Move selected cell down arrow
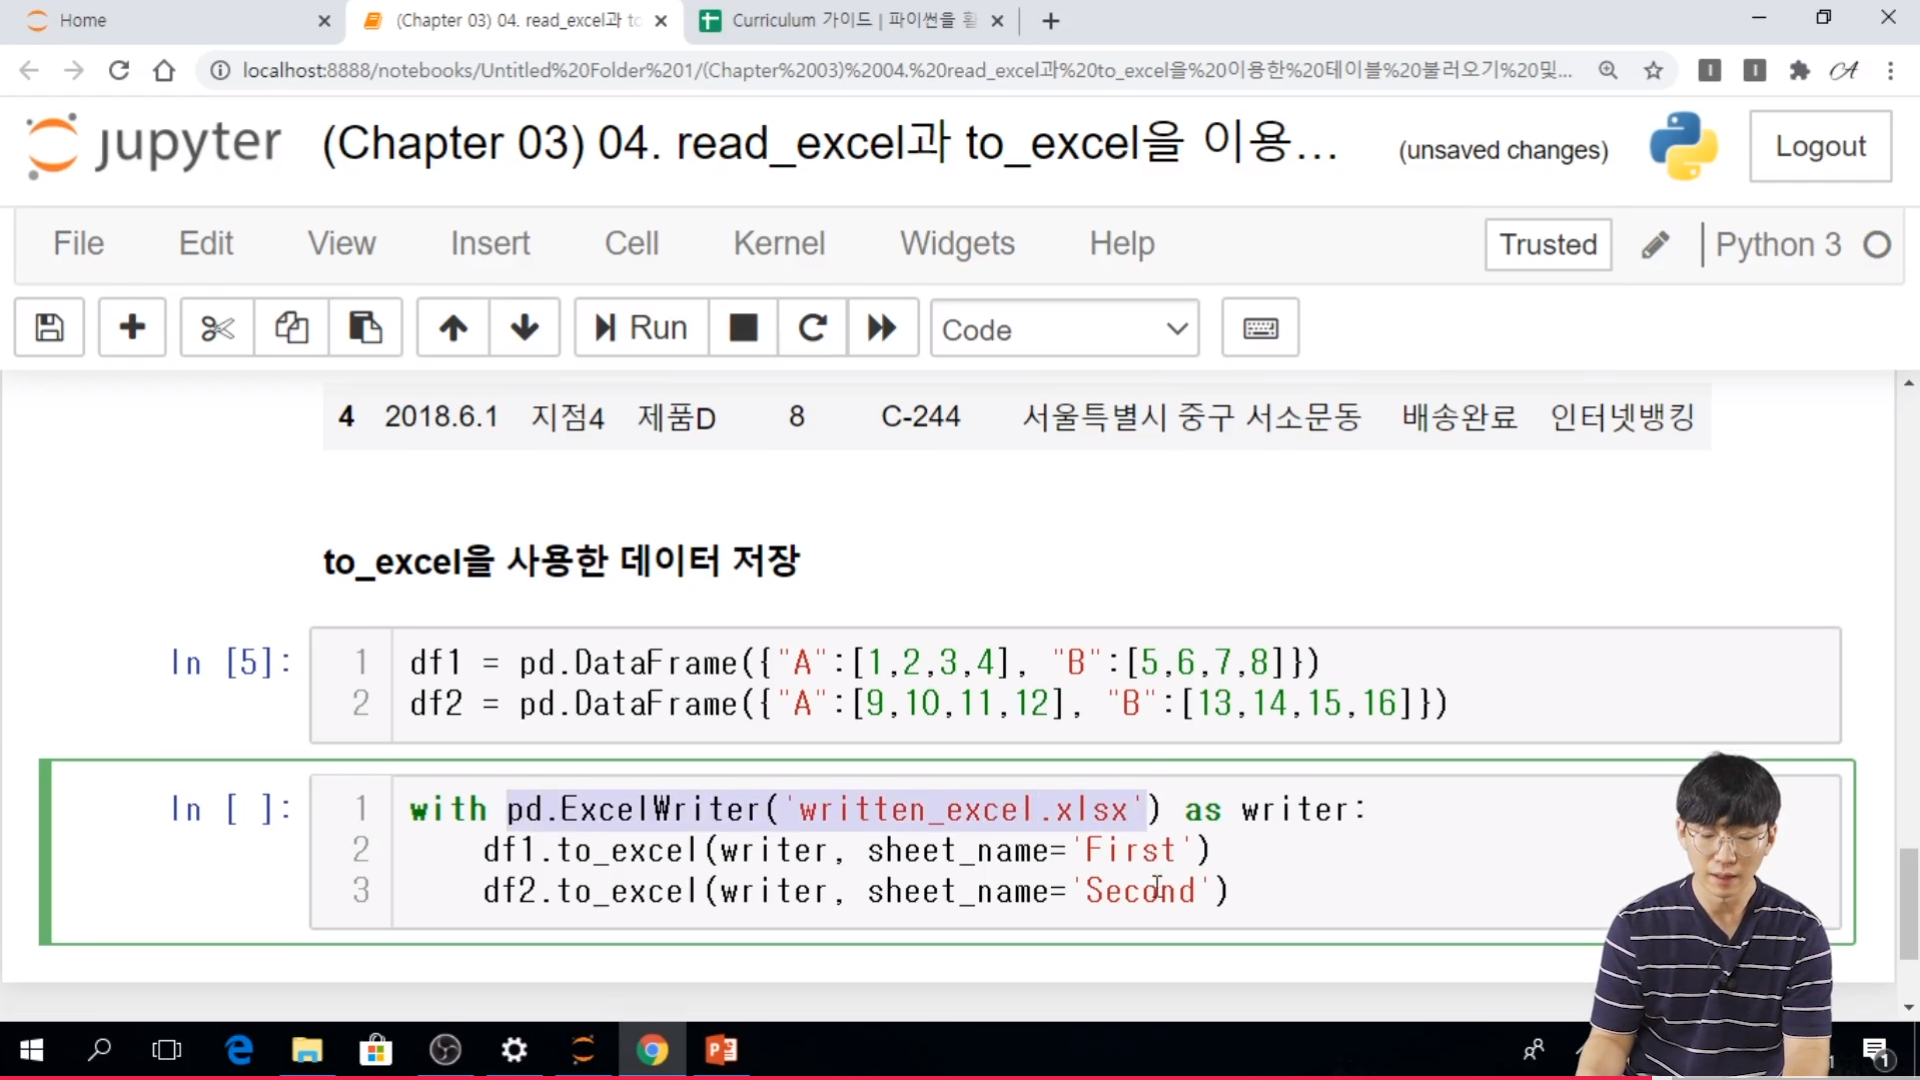The height and width of the screenshot is (1080, 1920). (x=524, y=327)
